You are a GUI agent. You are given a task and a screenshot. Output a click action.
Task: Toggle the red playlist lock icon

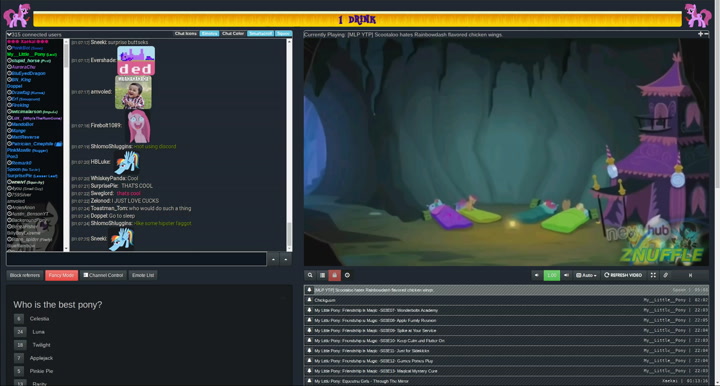coord(335,275)
